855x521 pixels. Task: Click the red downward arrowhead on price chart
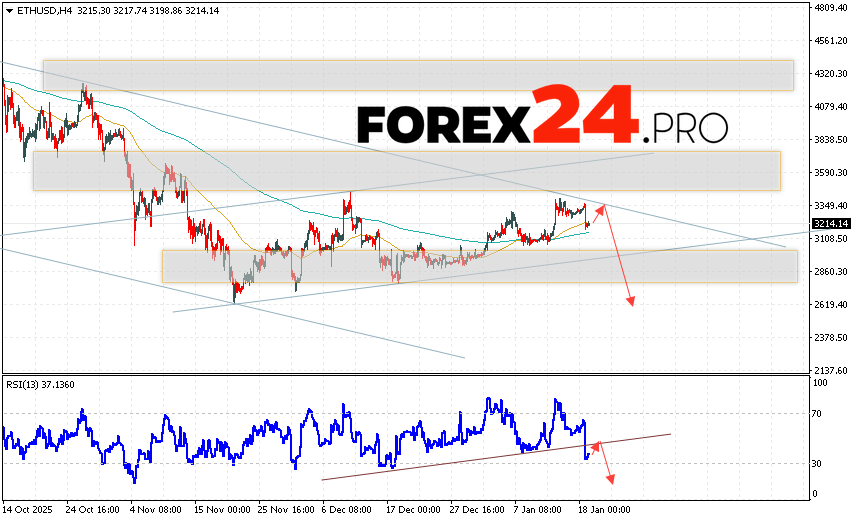click(631, 301)
